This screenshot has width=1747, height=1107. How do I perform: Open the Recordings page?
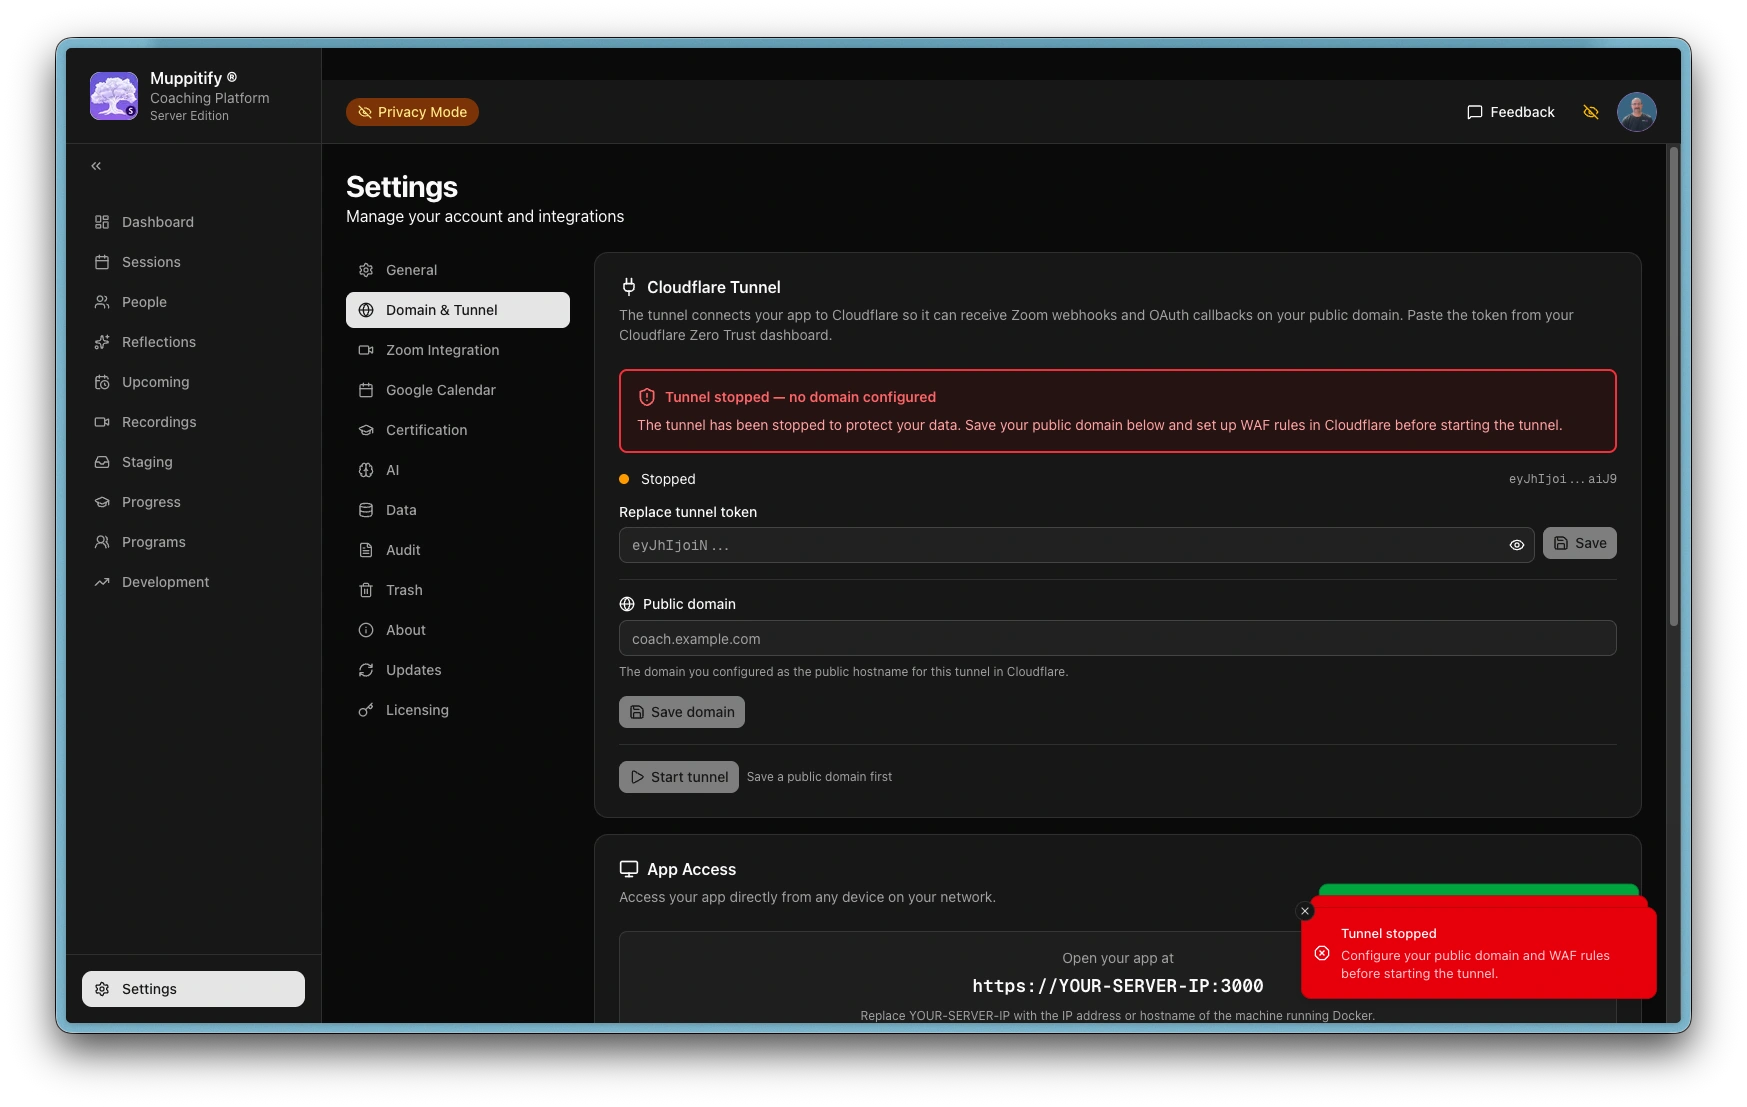[x=158, y=422]
